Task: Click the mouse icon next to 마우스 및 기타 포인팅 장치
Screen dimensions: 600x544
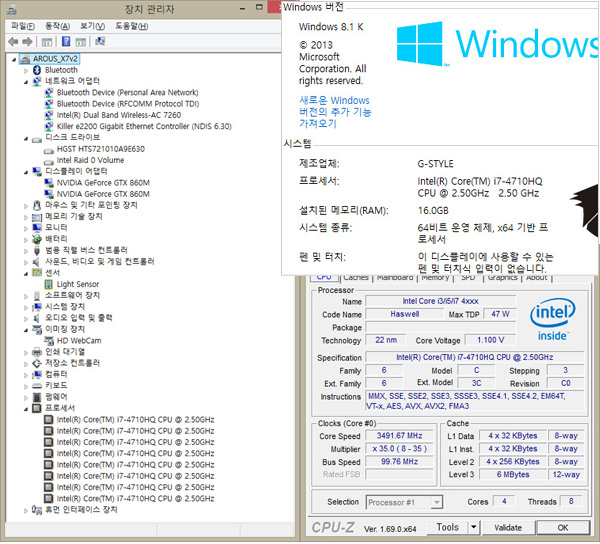Action: pyautogui.click(x=37, y=205)
